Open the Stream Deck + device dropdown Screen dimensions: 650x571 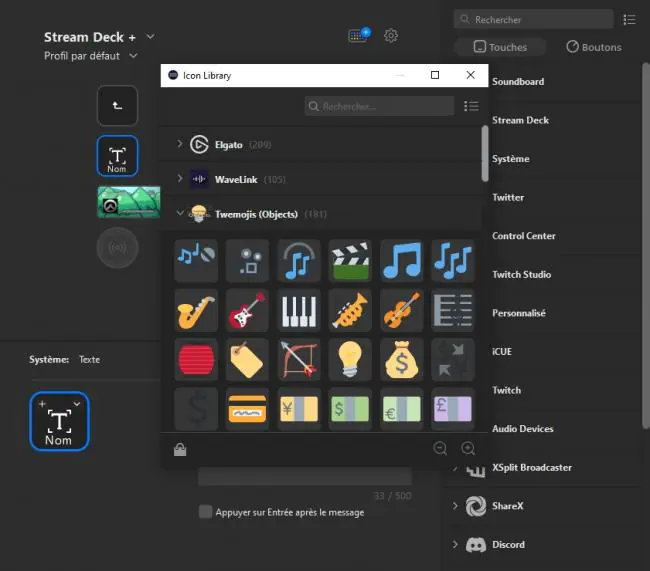(x=150, y=36)
